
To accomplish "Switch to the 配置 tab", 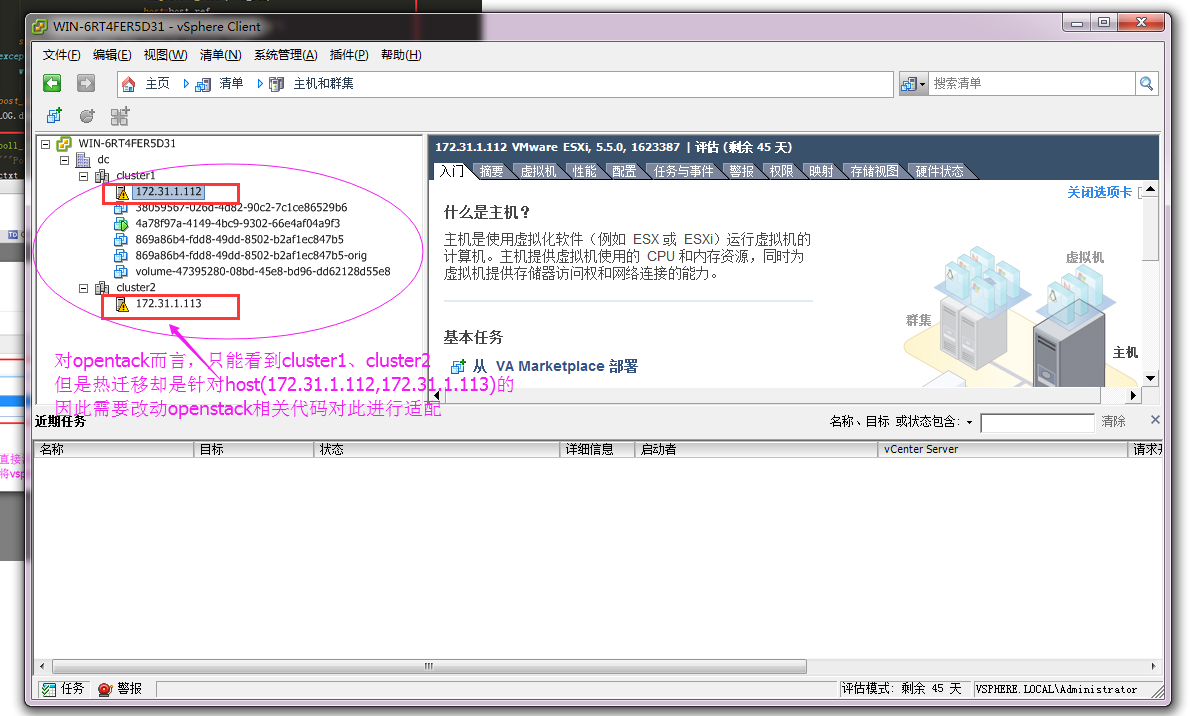I will click(624, 171).
